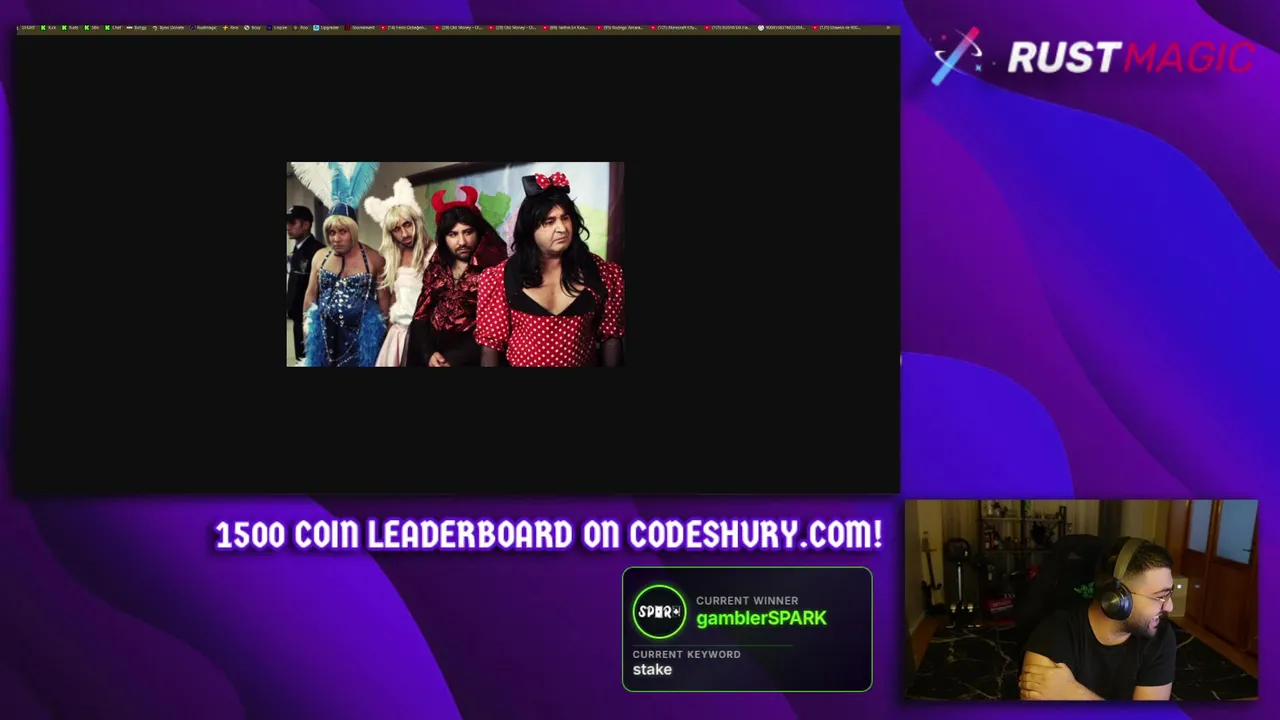Open the costume photo in the browser
This screenshot has width=1280, height=720.
coord(455,264)
